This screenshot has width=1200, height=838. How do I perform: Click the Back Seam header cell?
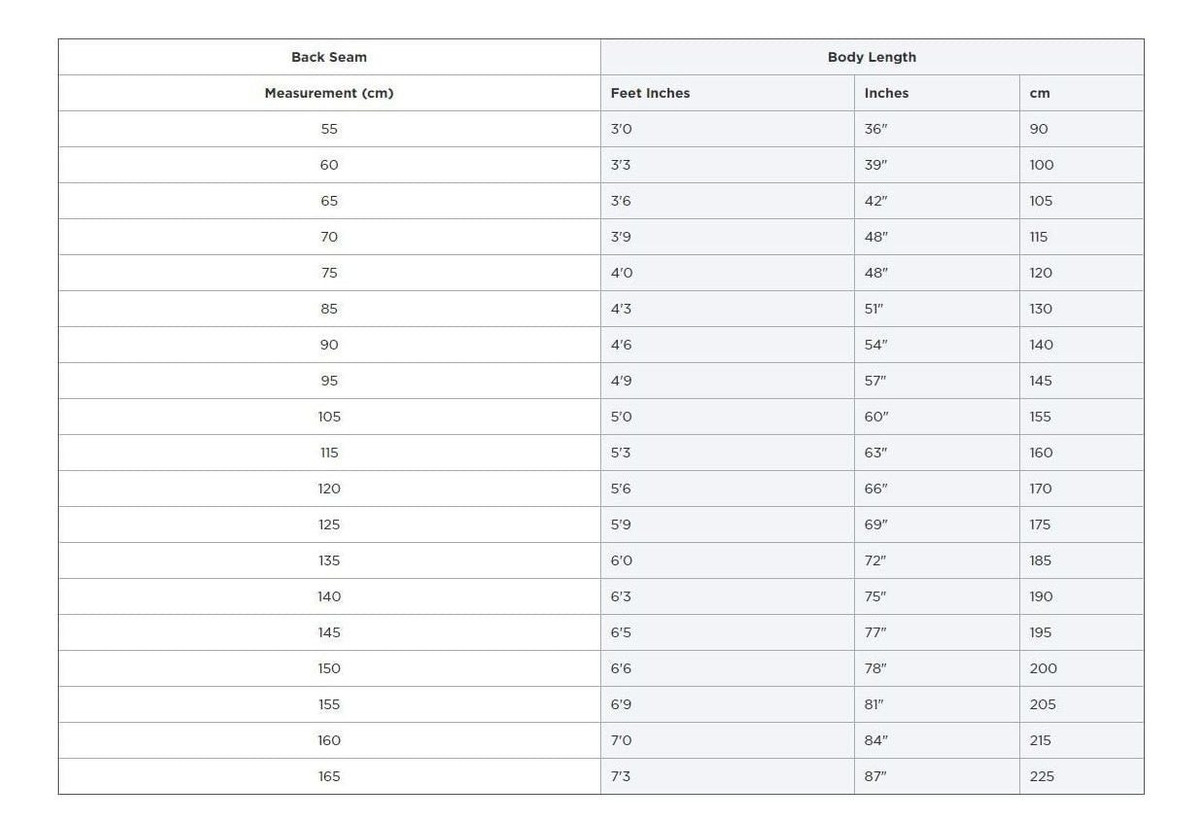click(329, 57)
